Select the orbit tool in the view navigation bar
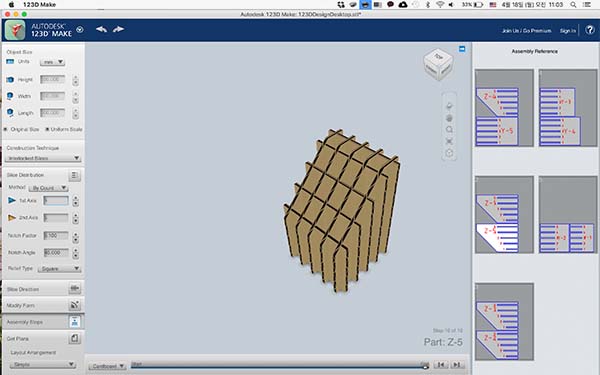600x375 pixels. coord(449,106)
